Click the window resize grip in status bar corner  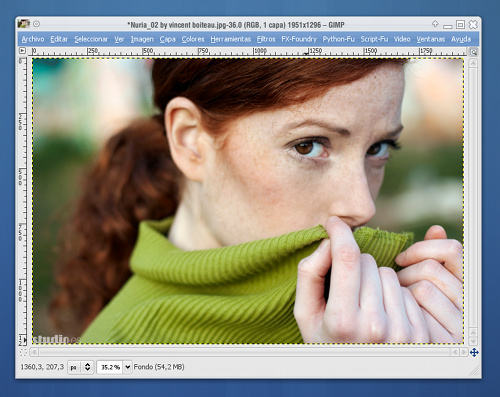point(474,371)
